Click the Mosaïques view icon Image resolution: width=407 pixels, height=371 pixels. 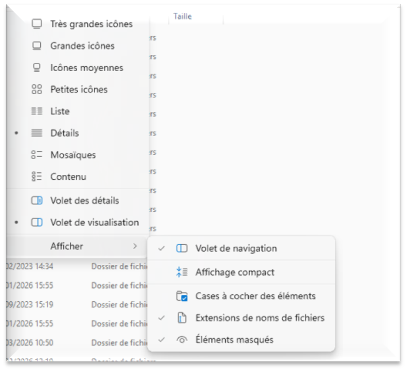[x=37, y=155]
